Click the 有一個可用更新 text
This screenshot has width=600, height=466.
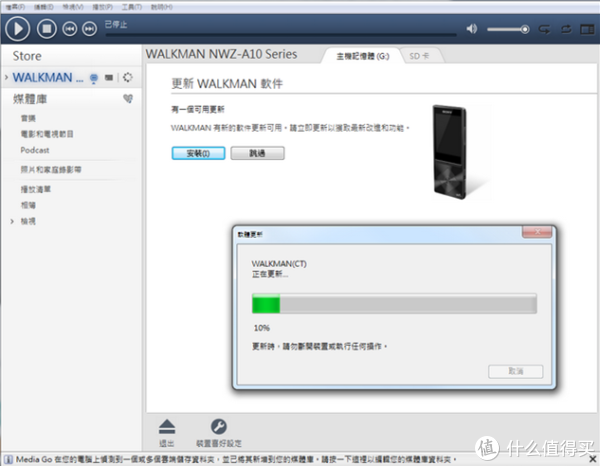click(198, 110)
